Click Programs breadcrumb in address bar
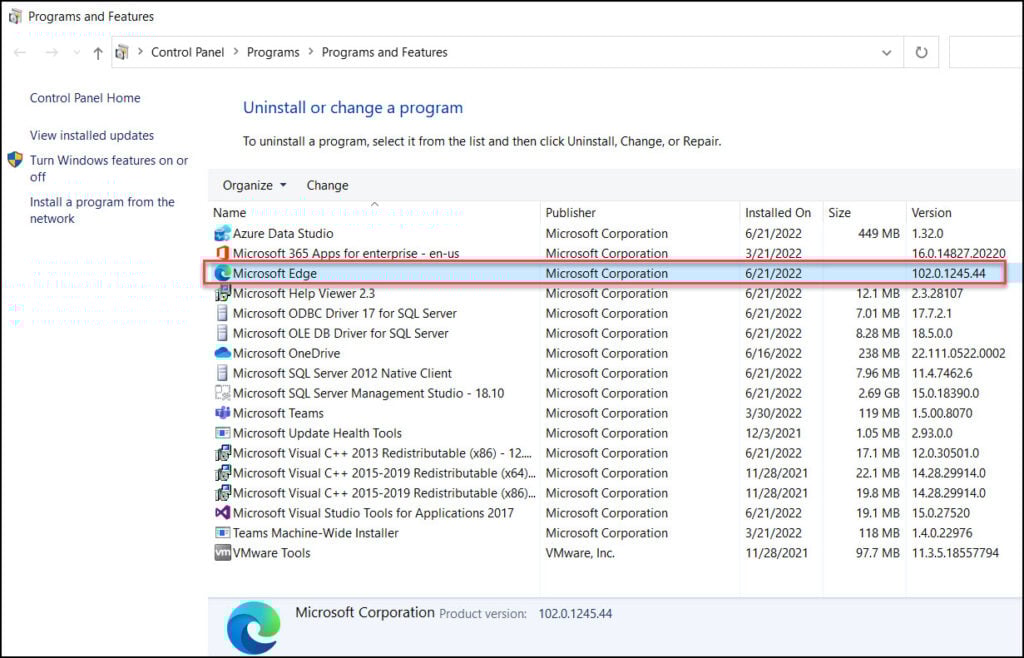 tap(273, 52)
